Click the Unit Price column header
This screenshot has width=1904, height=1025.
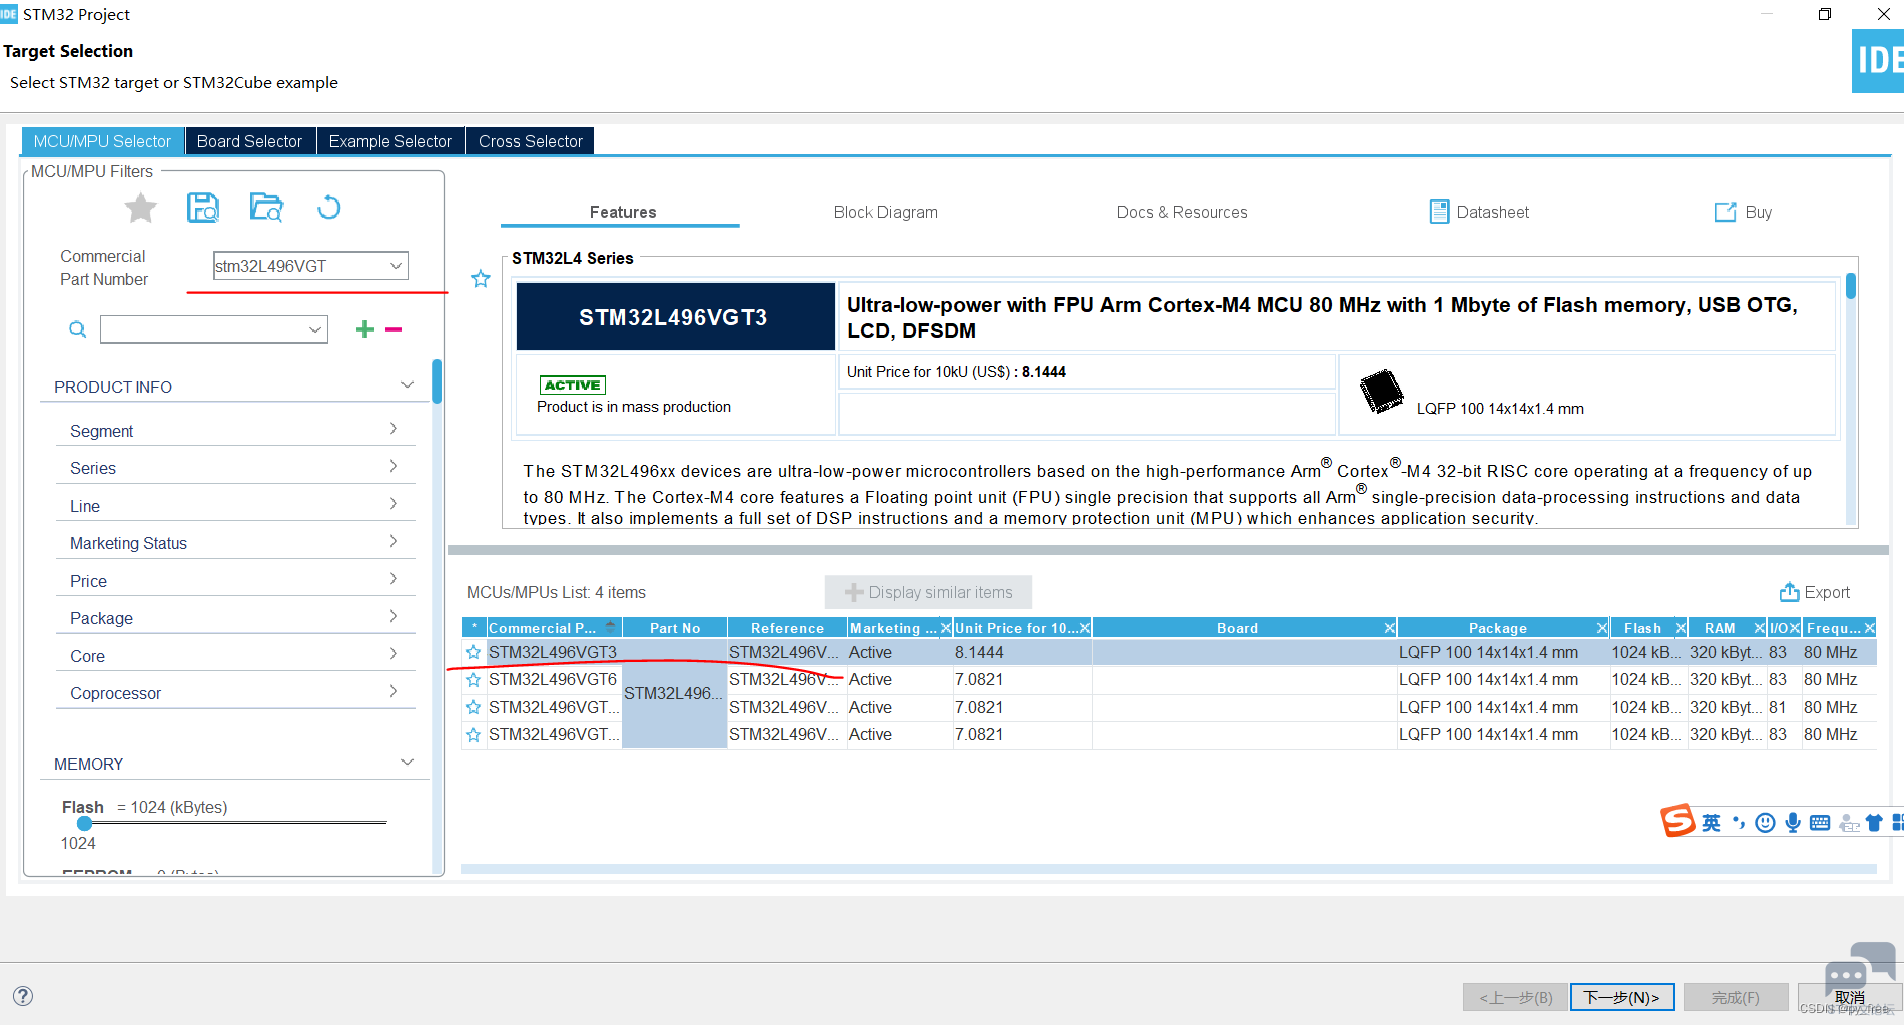pyautogui.click(x=1015, y=628)
